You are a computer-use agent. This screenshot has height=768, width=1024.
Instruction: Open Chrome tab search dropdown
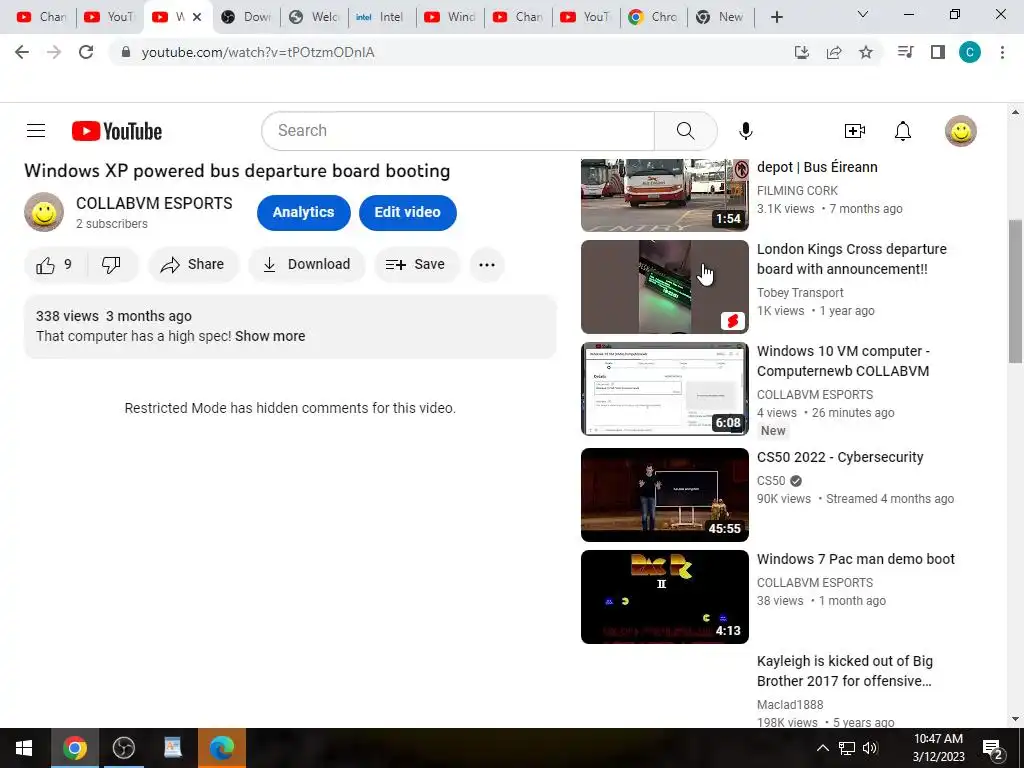(x=863, y=14)
